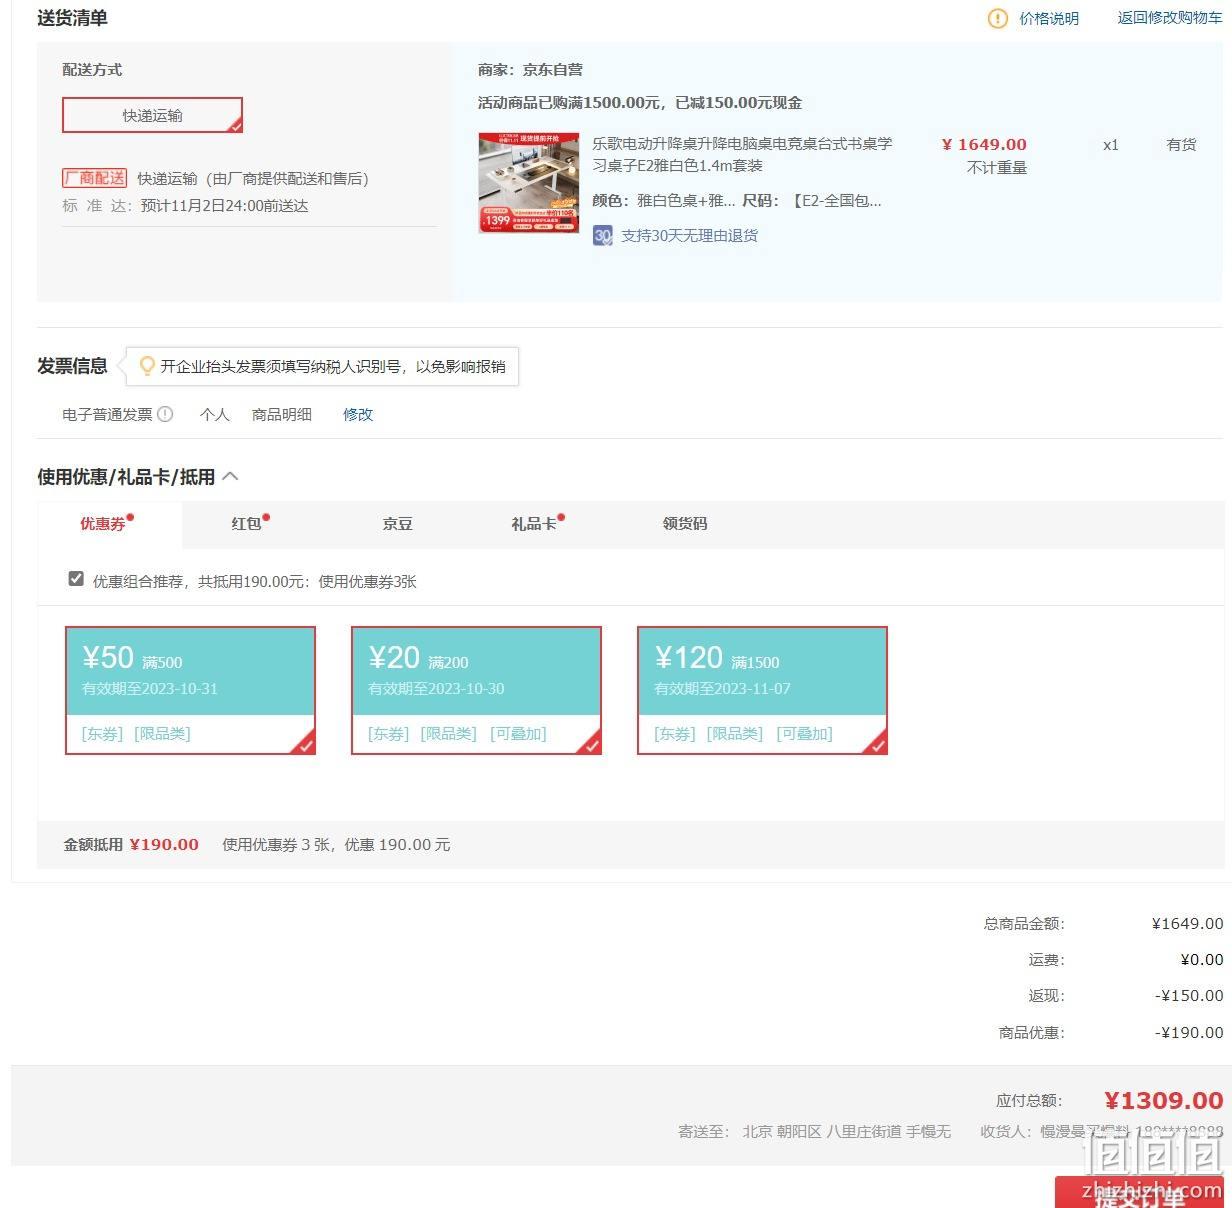1232x1208 pixels.
Task: Switch to the 领货码 tab
Action: click(684, 524)
